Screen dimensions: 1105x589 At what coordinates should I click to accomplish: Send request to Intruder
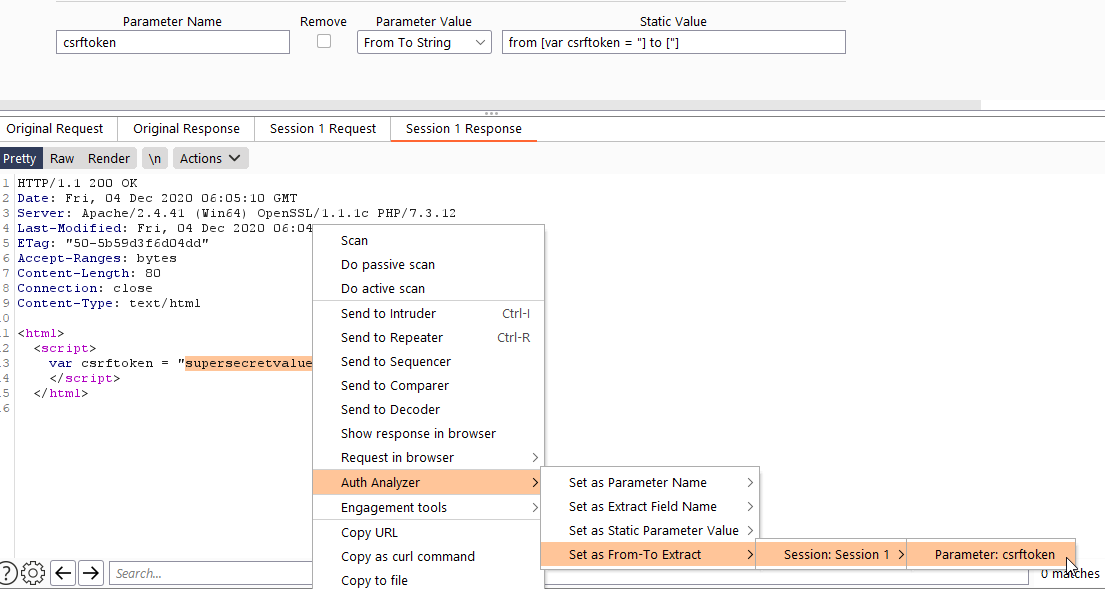pos(428,314)
